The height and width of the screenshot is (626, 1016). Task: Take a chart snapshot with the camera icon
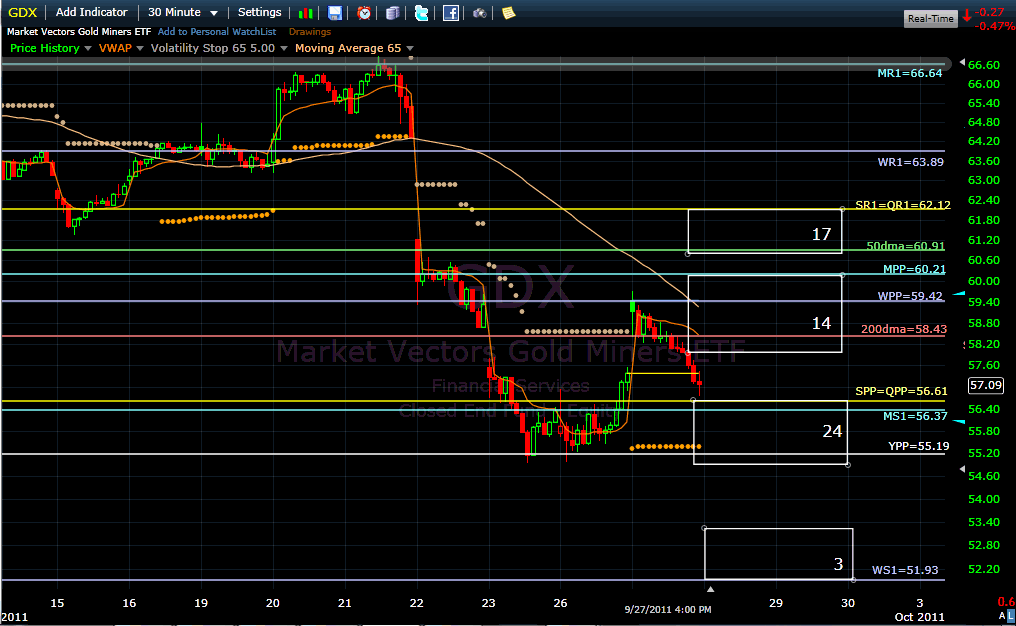(x=479, y=13)
